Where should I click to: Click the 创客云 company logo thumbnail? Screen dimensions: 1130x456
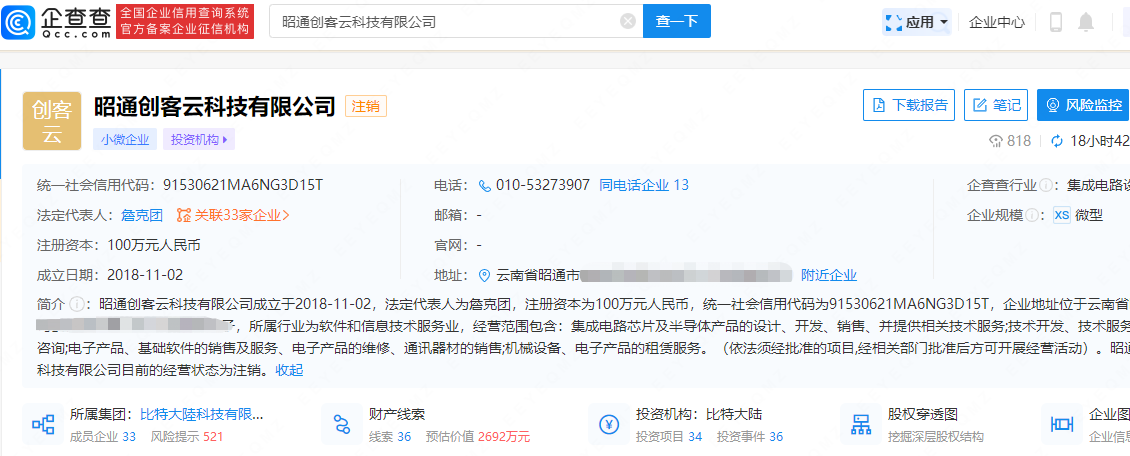coord(52,121)
